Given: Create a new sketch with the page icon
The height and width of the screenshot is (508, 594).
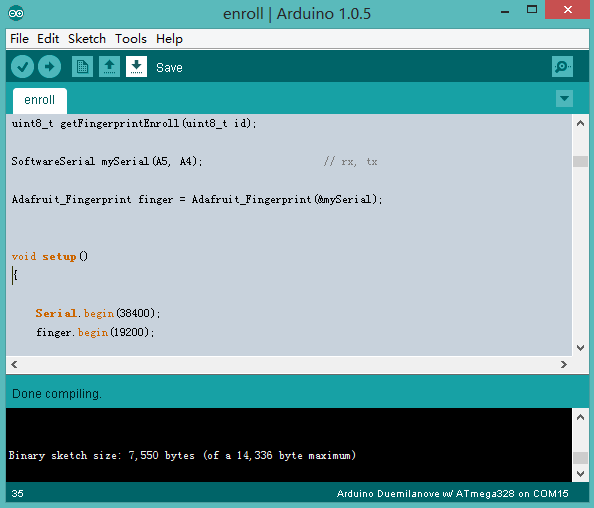Looking at the screenshot, I should pos(82,67).
